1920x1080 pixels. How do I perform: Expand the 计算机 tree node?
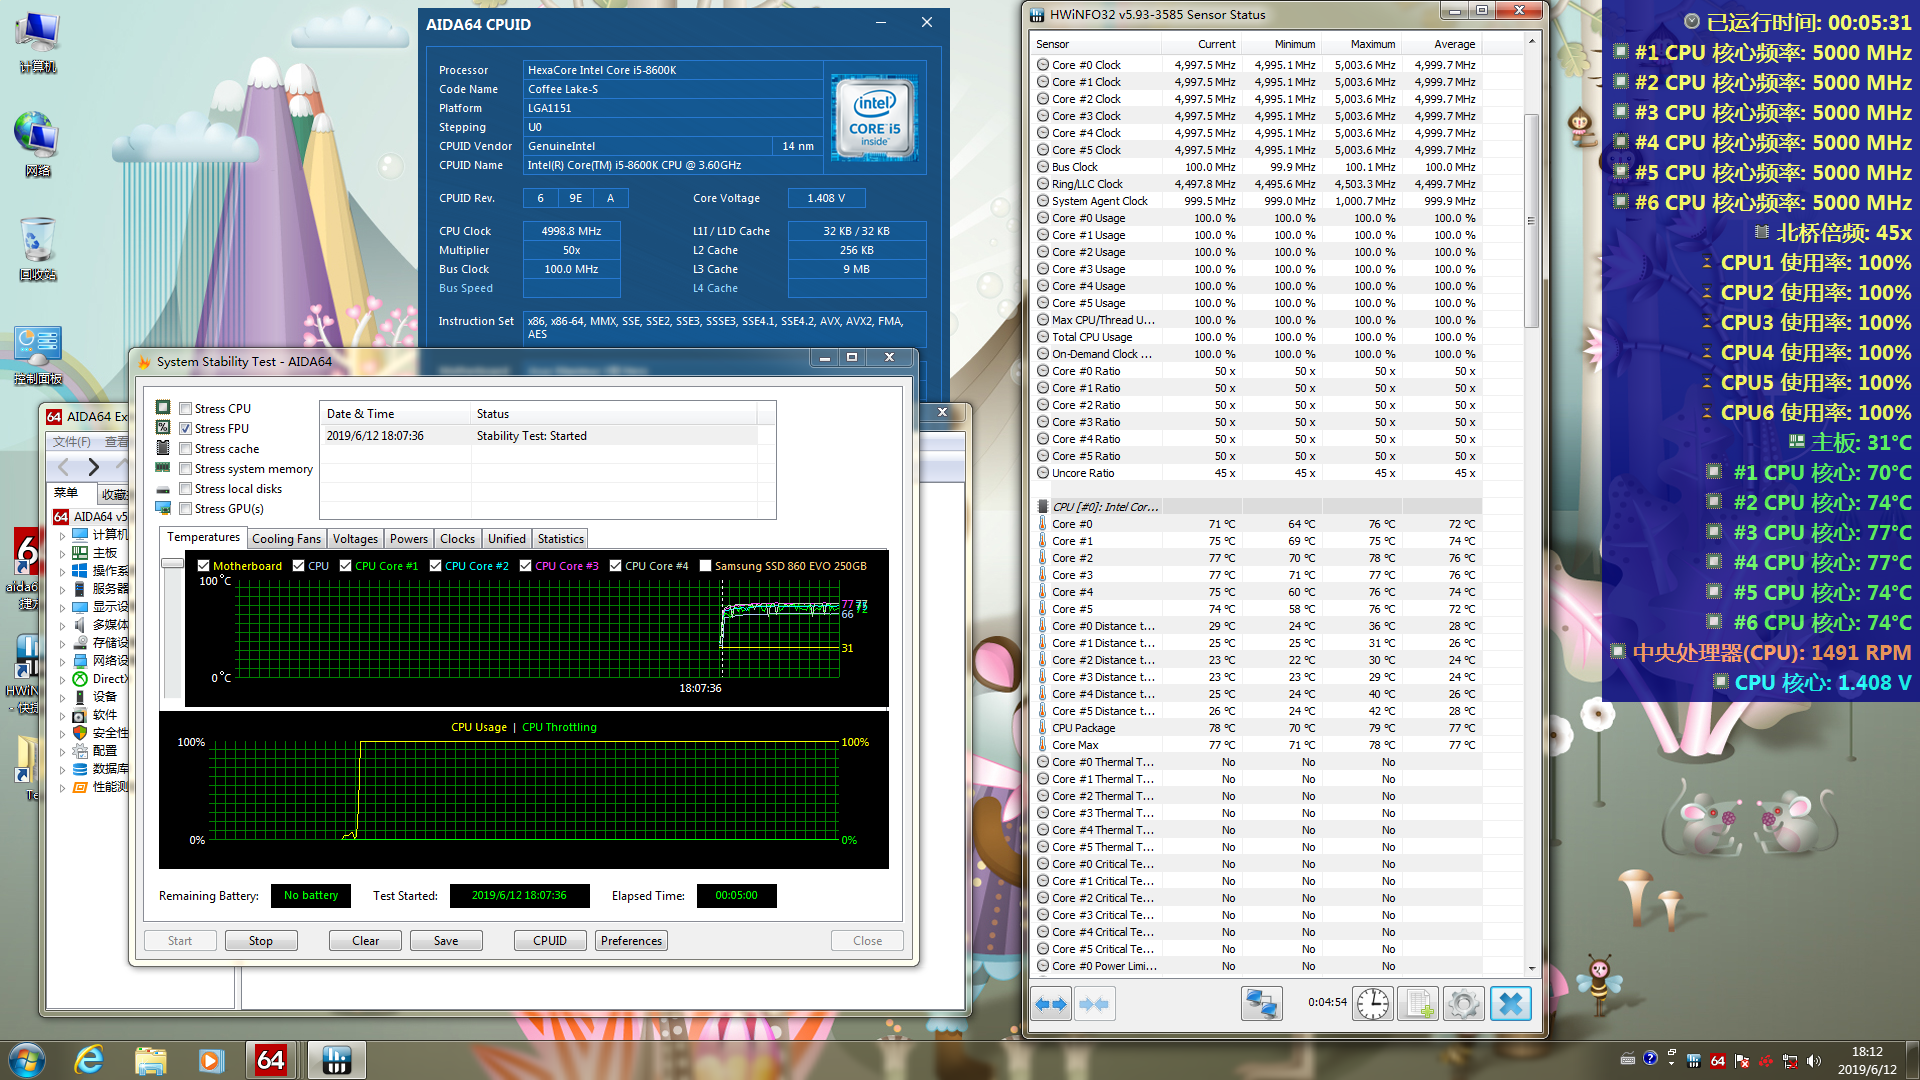pos(63,535)
